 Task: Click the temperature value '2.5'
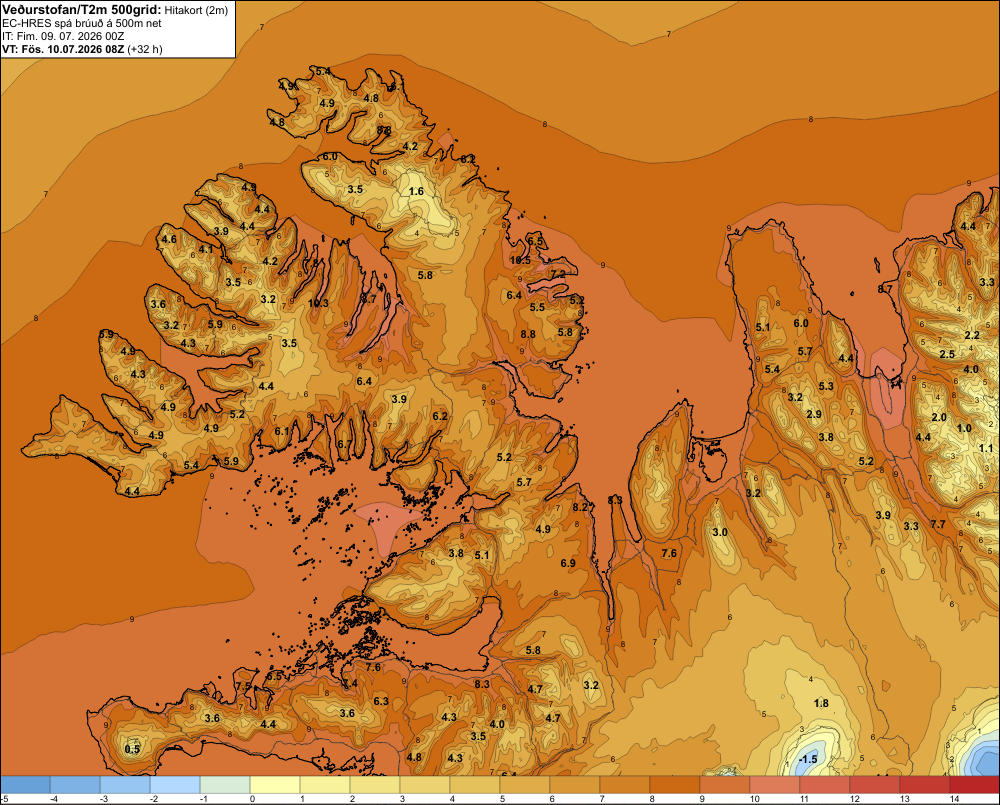947,354
